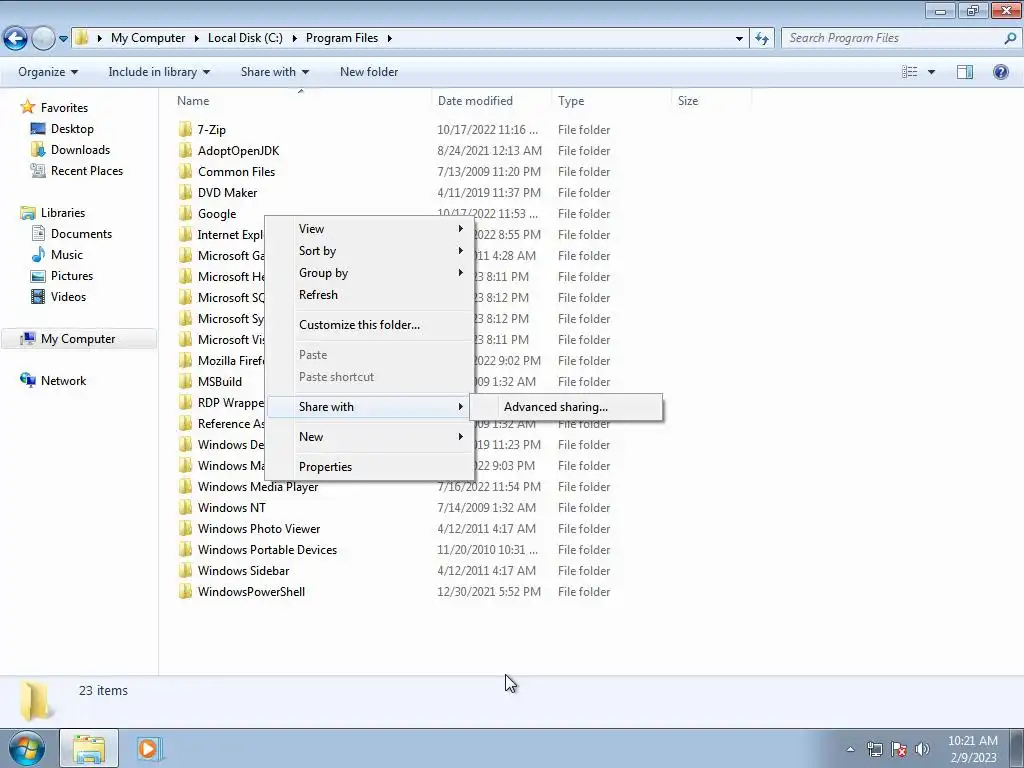Image resolution: width=1024 pixels, height=768 pixels.
Task: Open View submenu in context menu
Action: click(x=370, y=229)
